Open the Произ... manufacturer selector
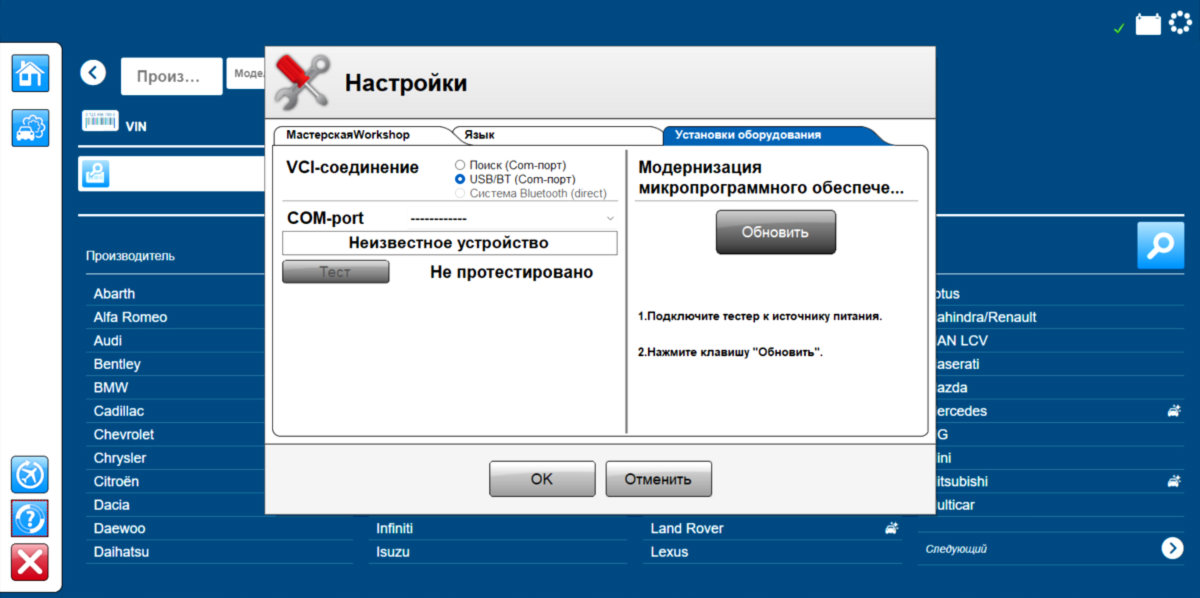Viewport: 1200px width, 598px height. [x=171, y=76]
